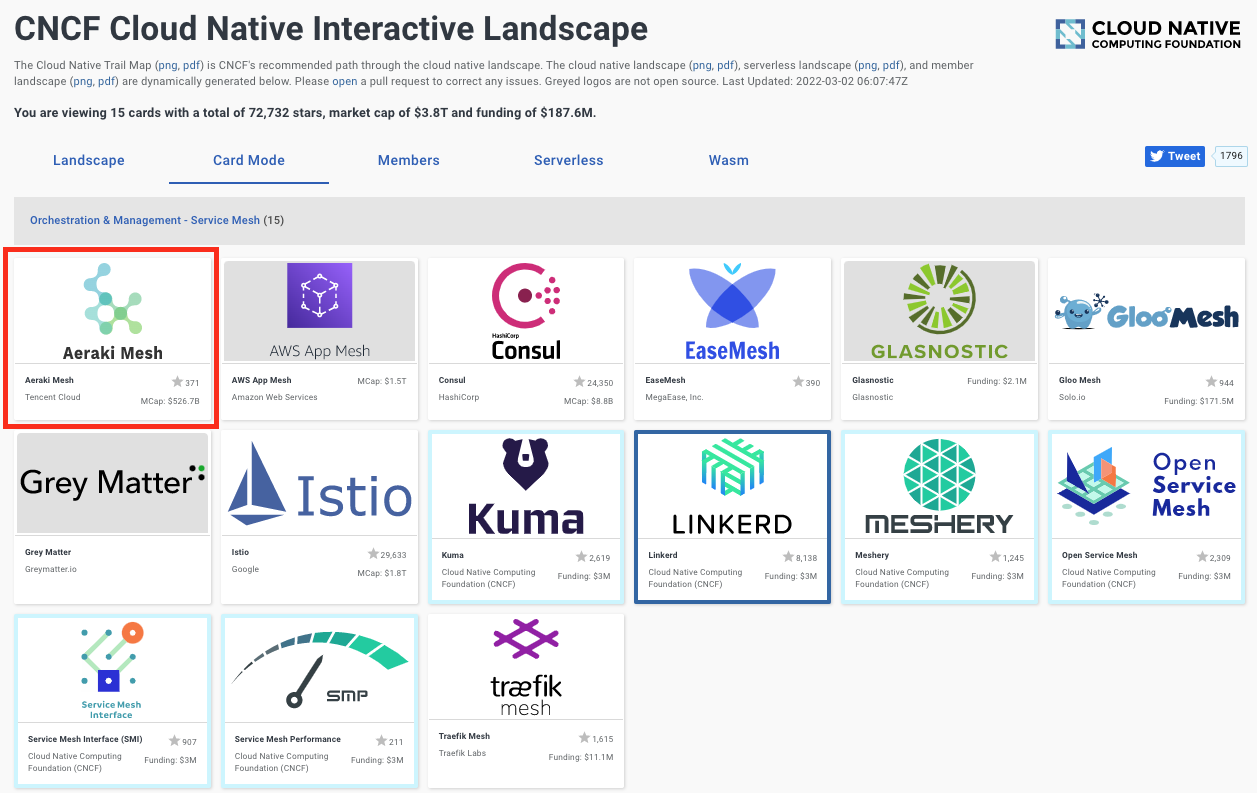Switch to the Members tab

click(408, 160)
